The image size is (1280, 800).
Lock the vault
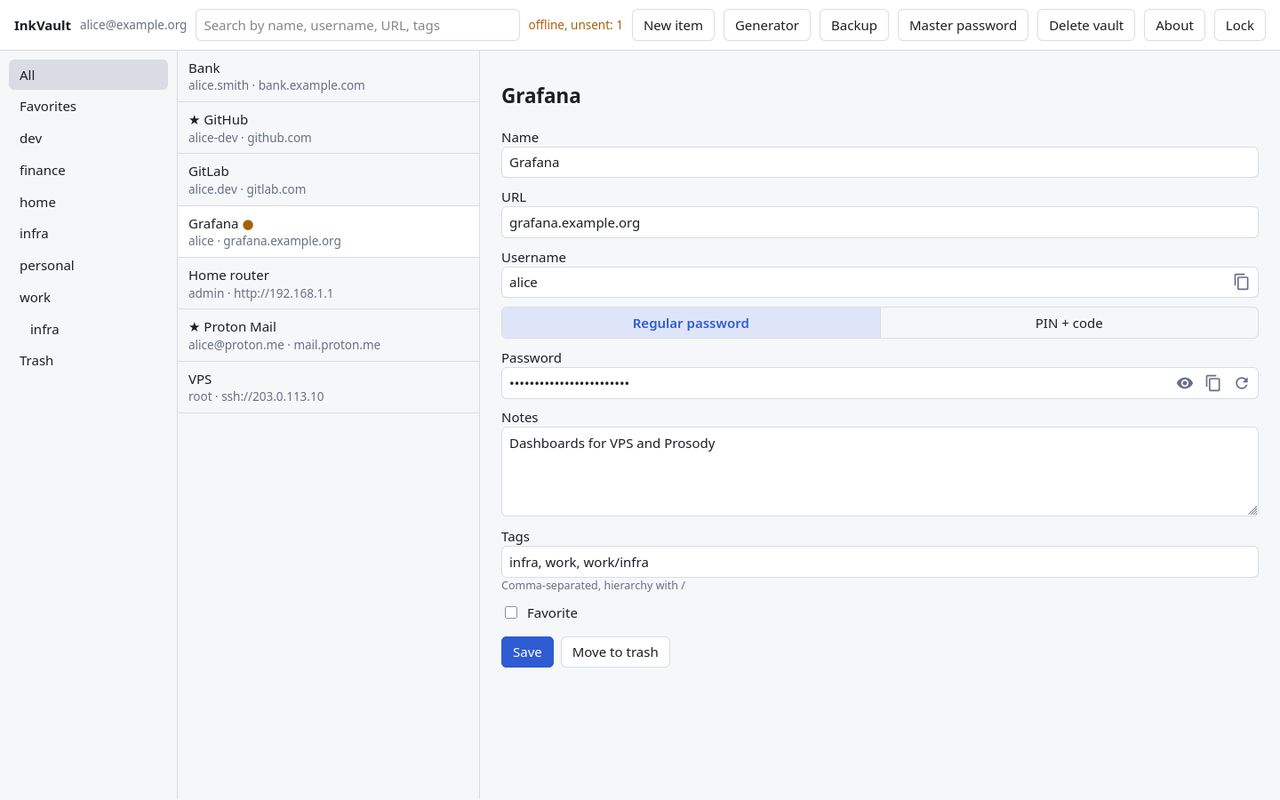pyautogui.click(x=1239, y=25)
